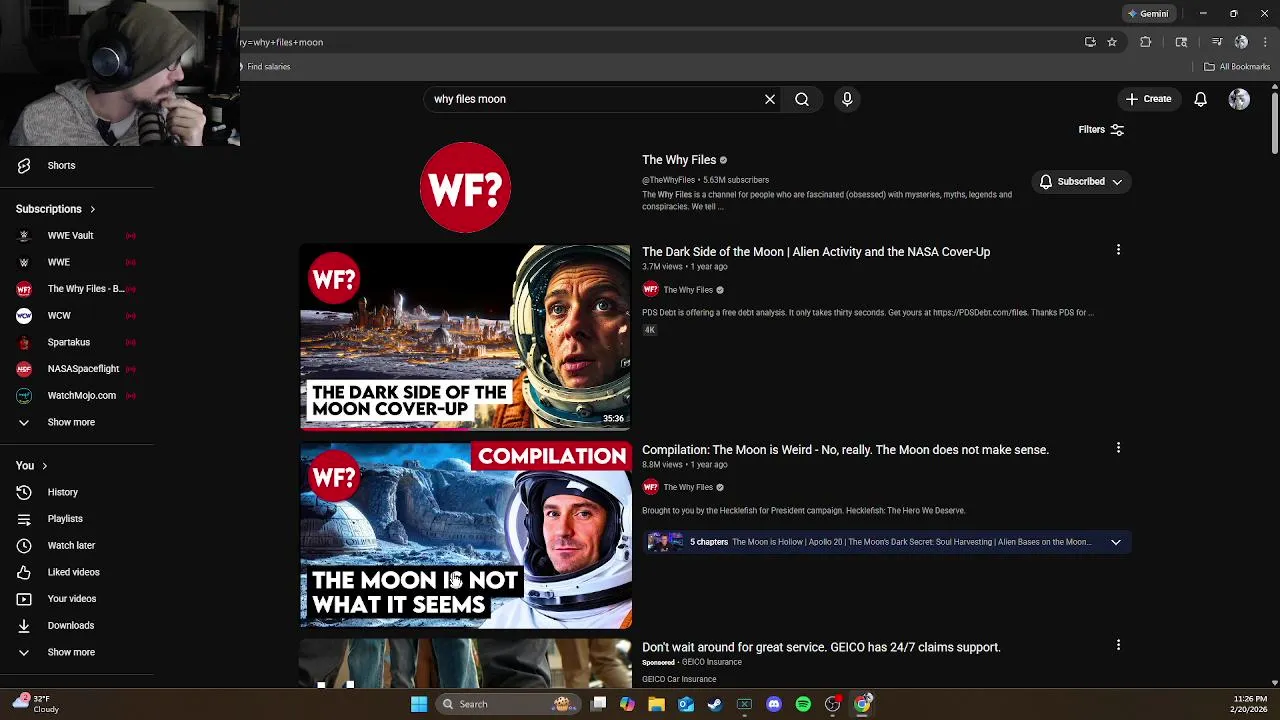Open Discord from the taskbar
This screenshot has width=1280, height=720.
pos(774,704)
